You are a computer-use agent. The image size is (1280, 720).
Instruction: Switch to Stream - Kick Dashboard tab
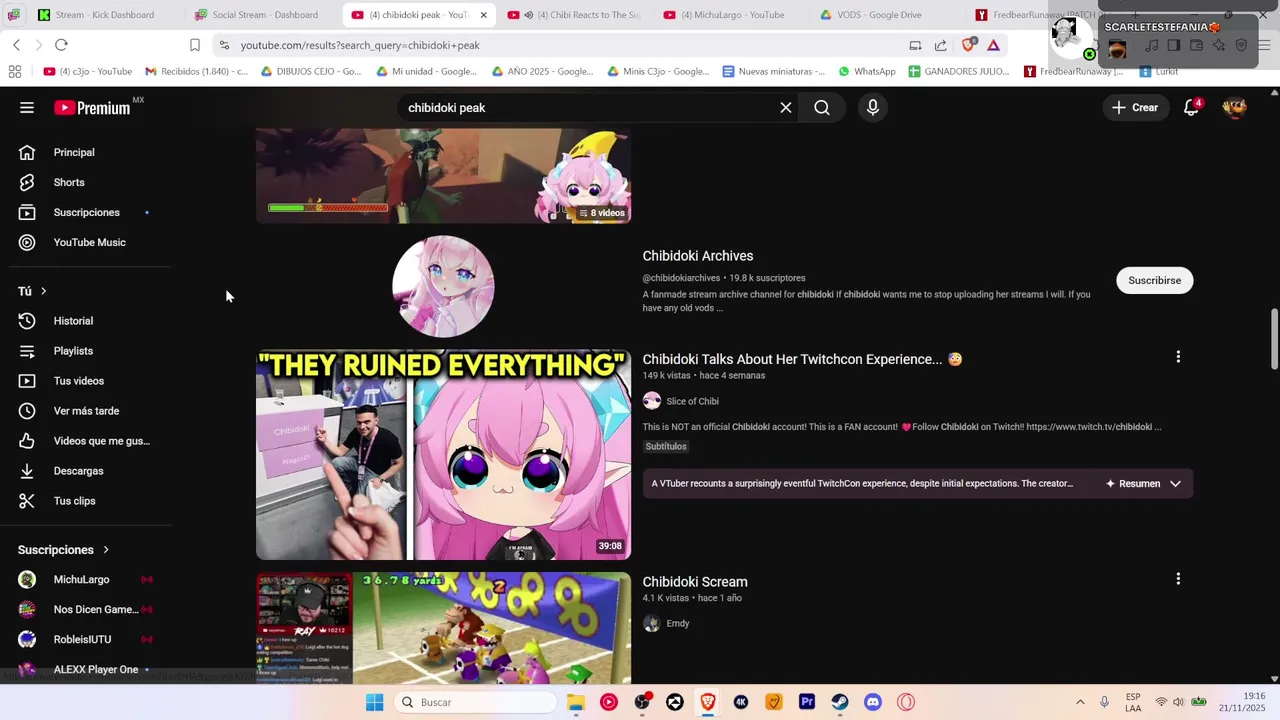click(x=104, y=15)
